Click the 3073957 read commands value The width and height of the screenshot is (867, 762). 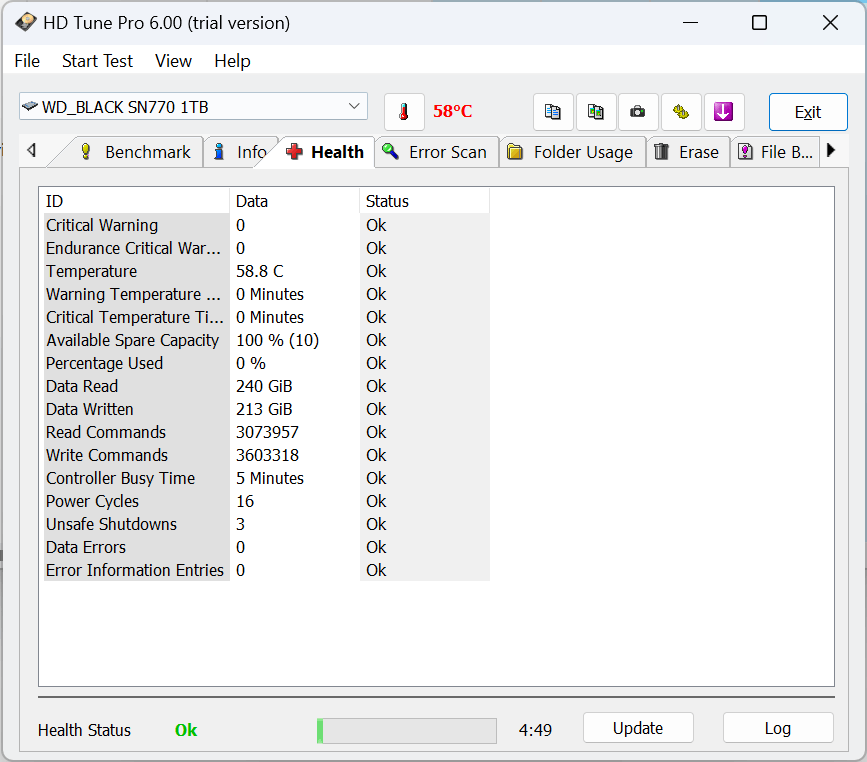point(267,432)
